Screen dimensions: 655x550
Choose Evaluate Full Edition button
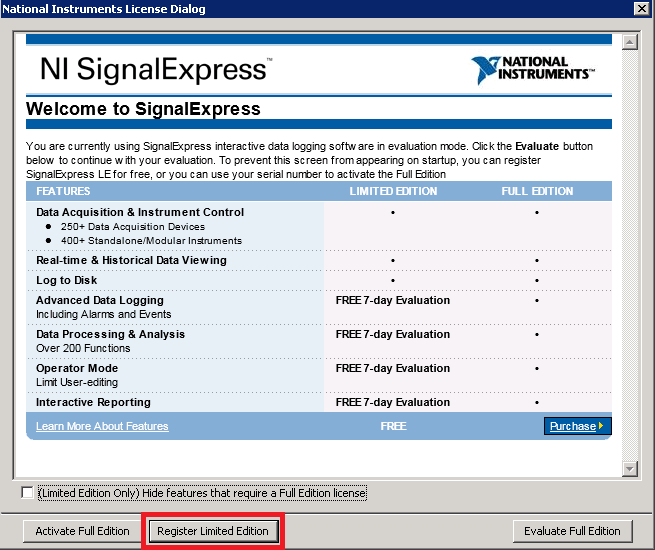tap(572, 531)
